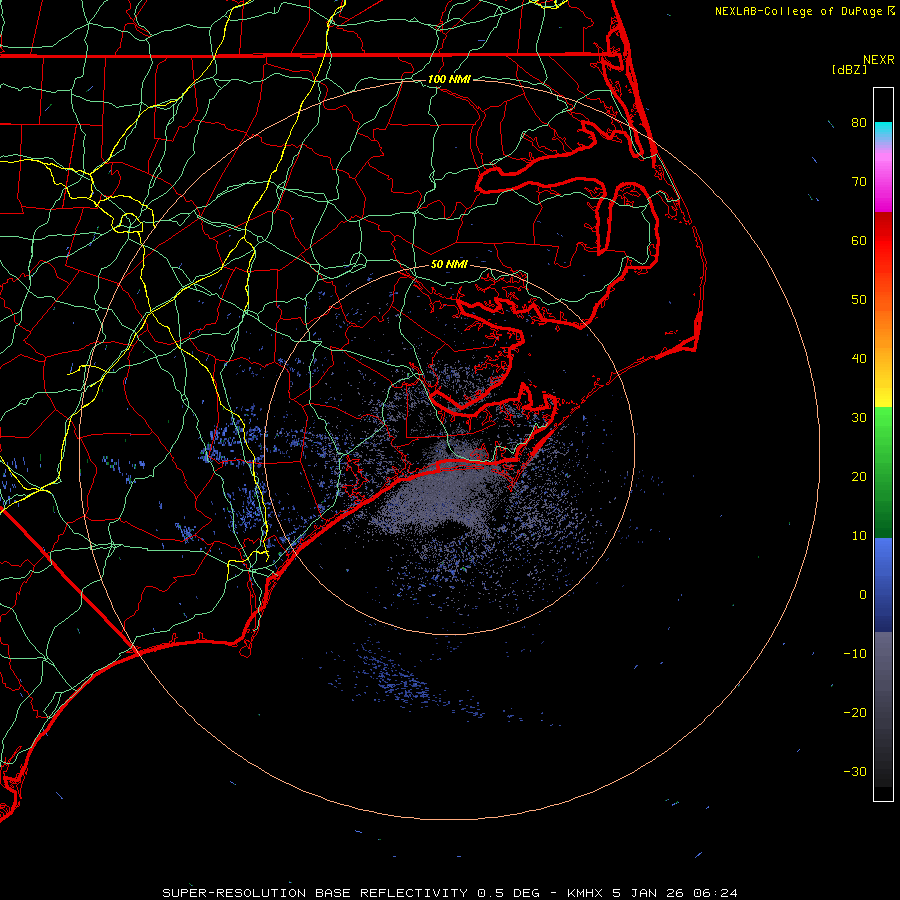
Task: Click the 30 dBZ scale value
Action: (x=859, y=418)
